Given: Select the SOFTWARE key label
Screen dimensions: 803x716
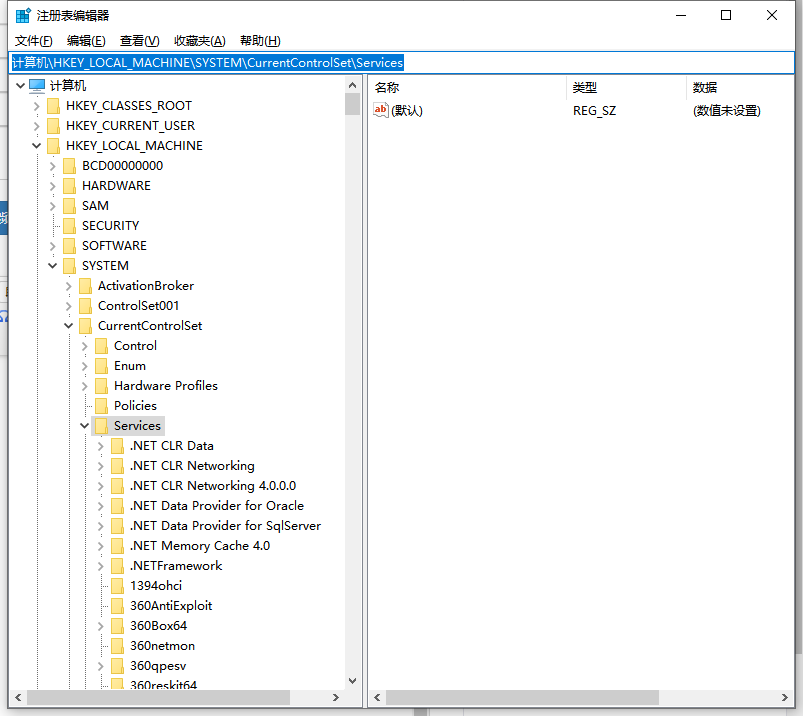Looking at the screenshot, I should (114, 246).
